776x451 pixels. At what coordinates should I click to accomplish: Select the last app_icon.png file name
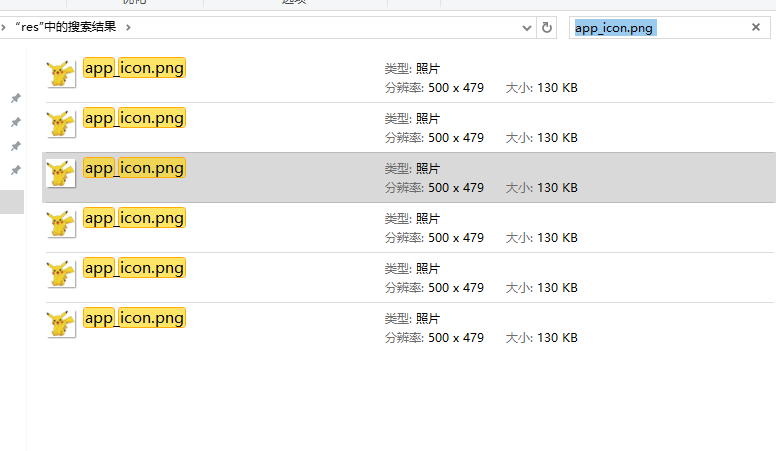[x=134, y=318]
